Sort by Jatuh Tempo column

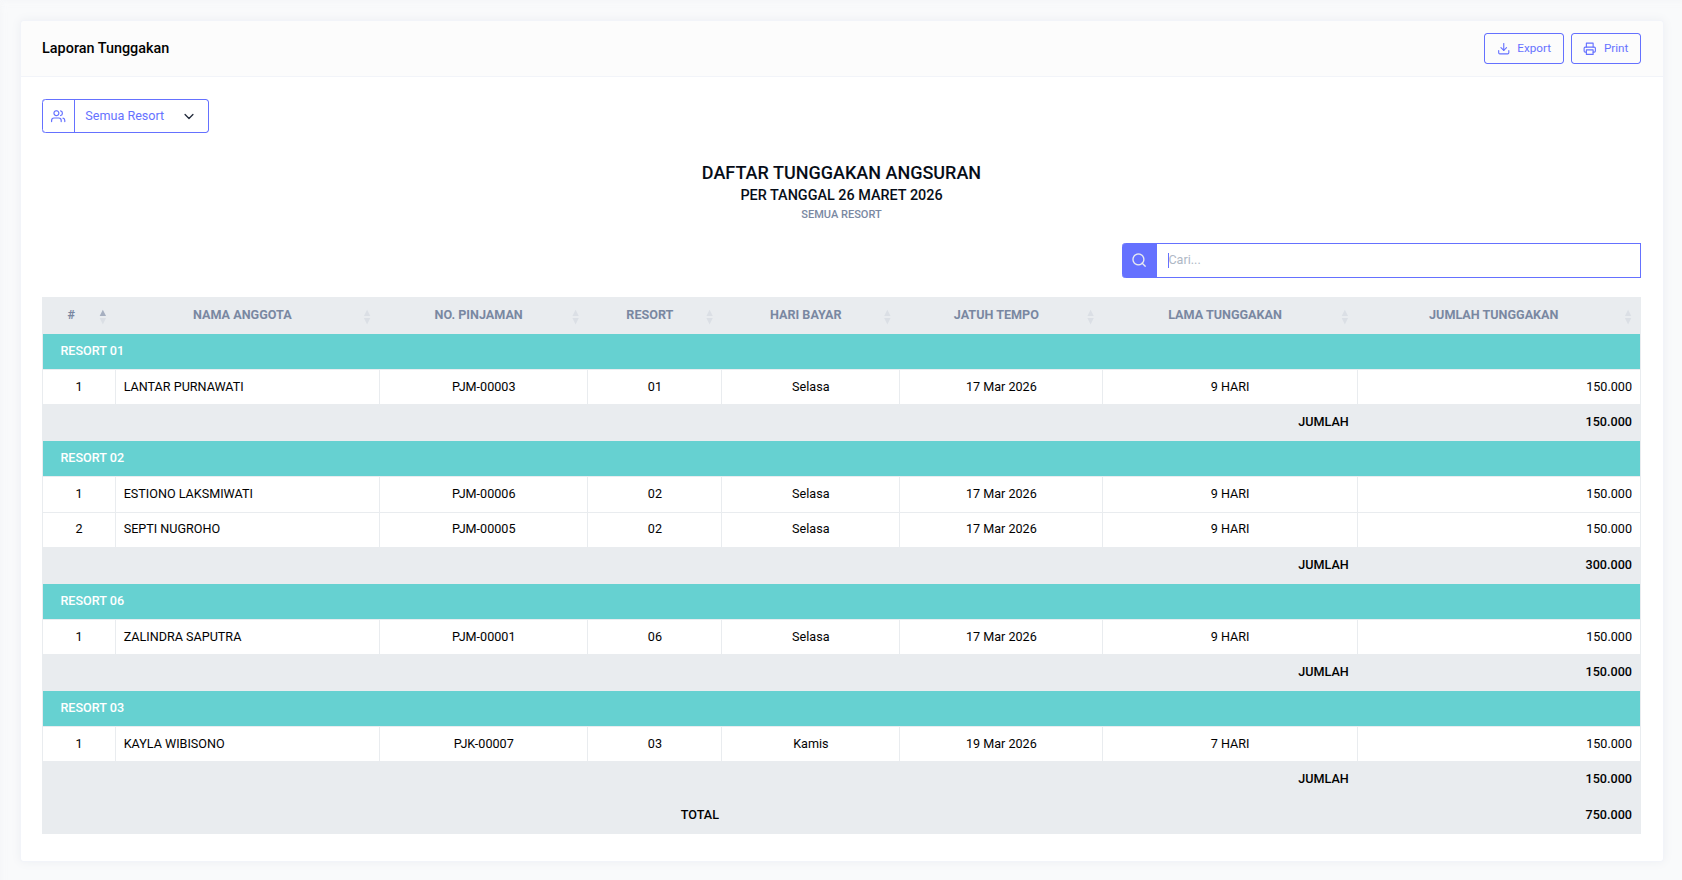[996, 315]
